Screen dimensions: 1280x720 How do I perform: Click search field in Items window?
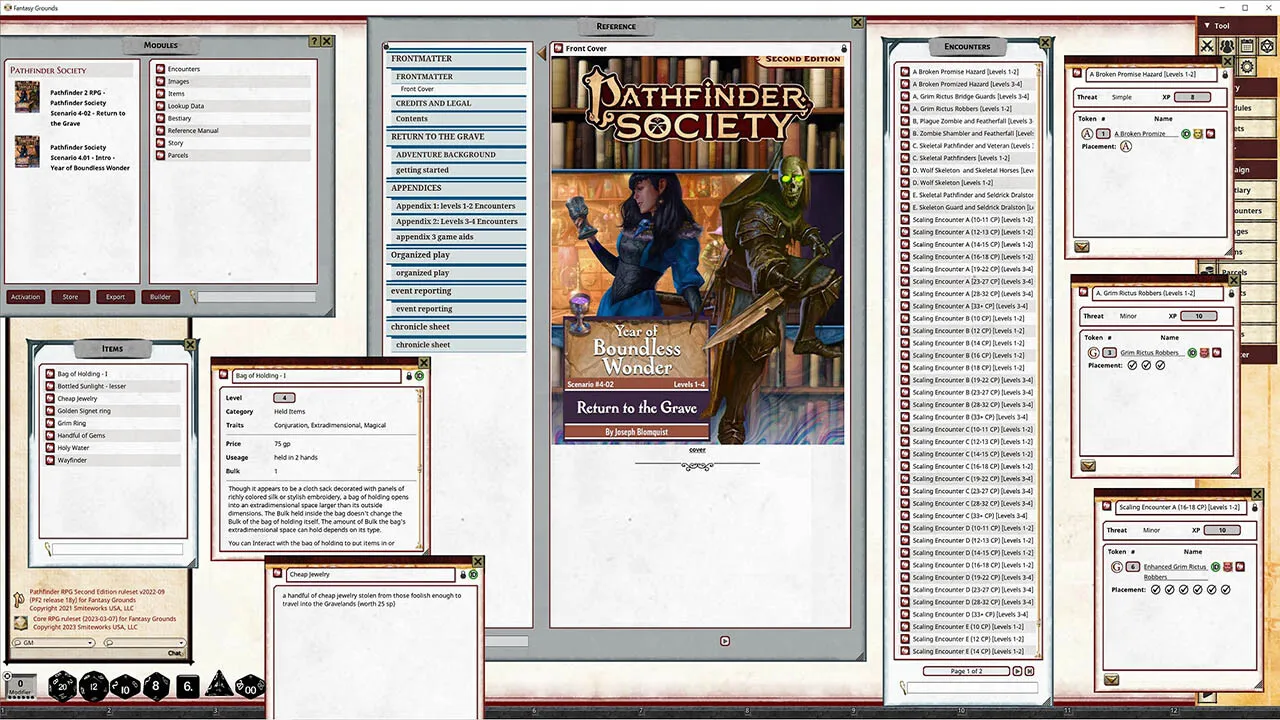pyautogui.click(x=118, y=549)
